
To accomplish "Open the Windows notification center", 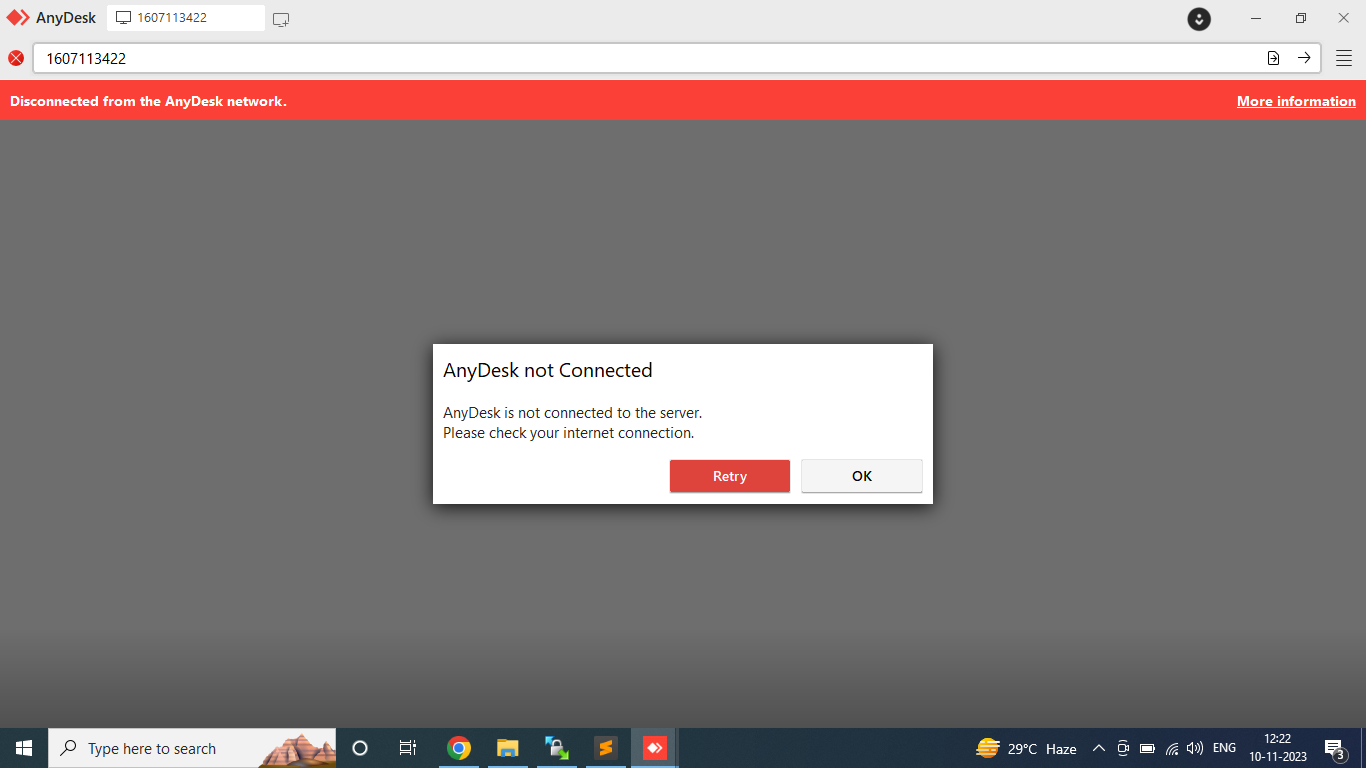I will (1333, 748).
